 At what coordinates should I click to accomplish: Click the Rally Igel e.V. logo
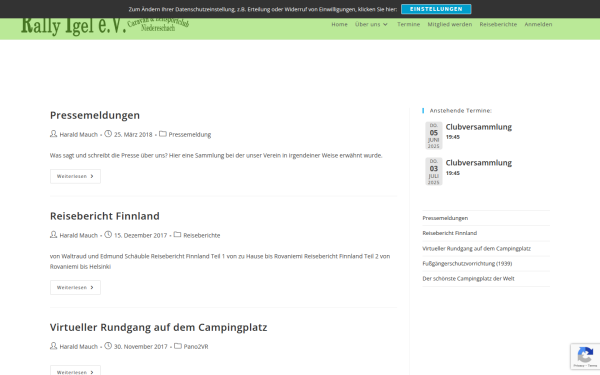click(105, 26)
